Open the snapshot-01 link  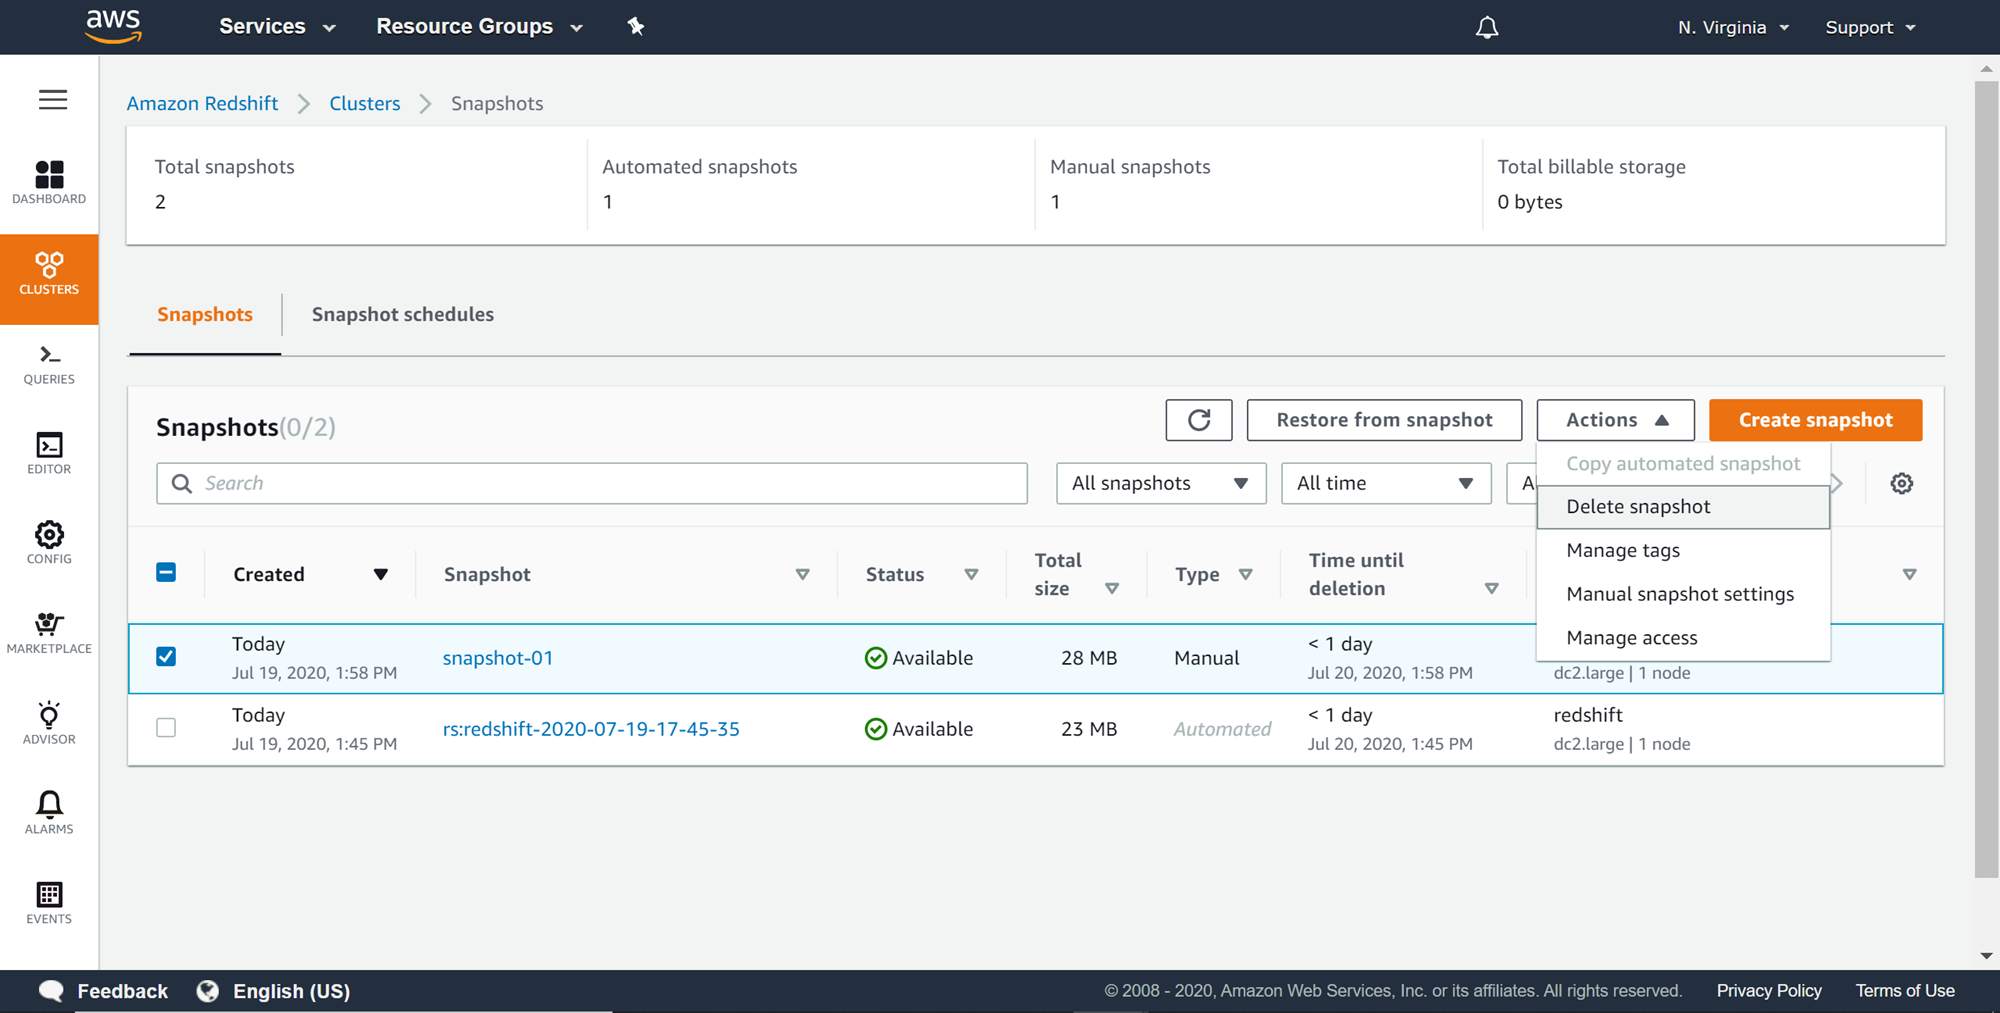(498, 658)
